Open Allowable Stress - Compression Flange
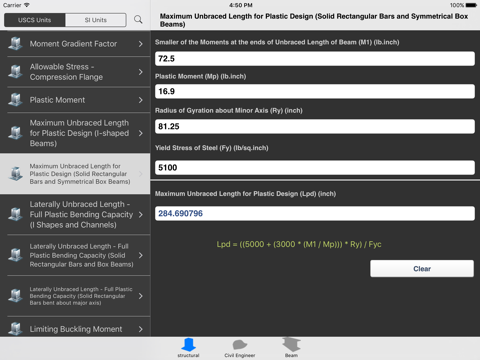This screenshot has height=360, width=480. click(75, 72)
